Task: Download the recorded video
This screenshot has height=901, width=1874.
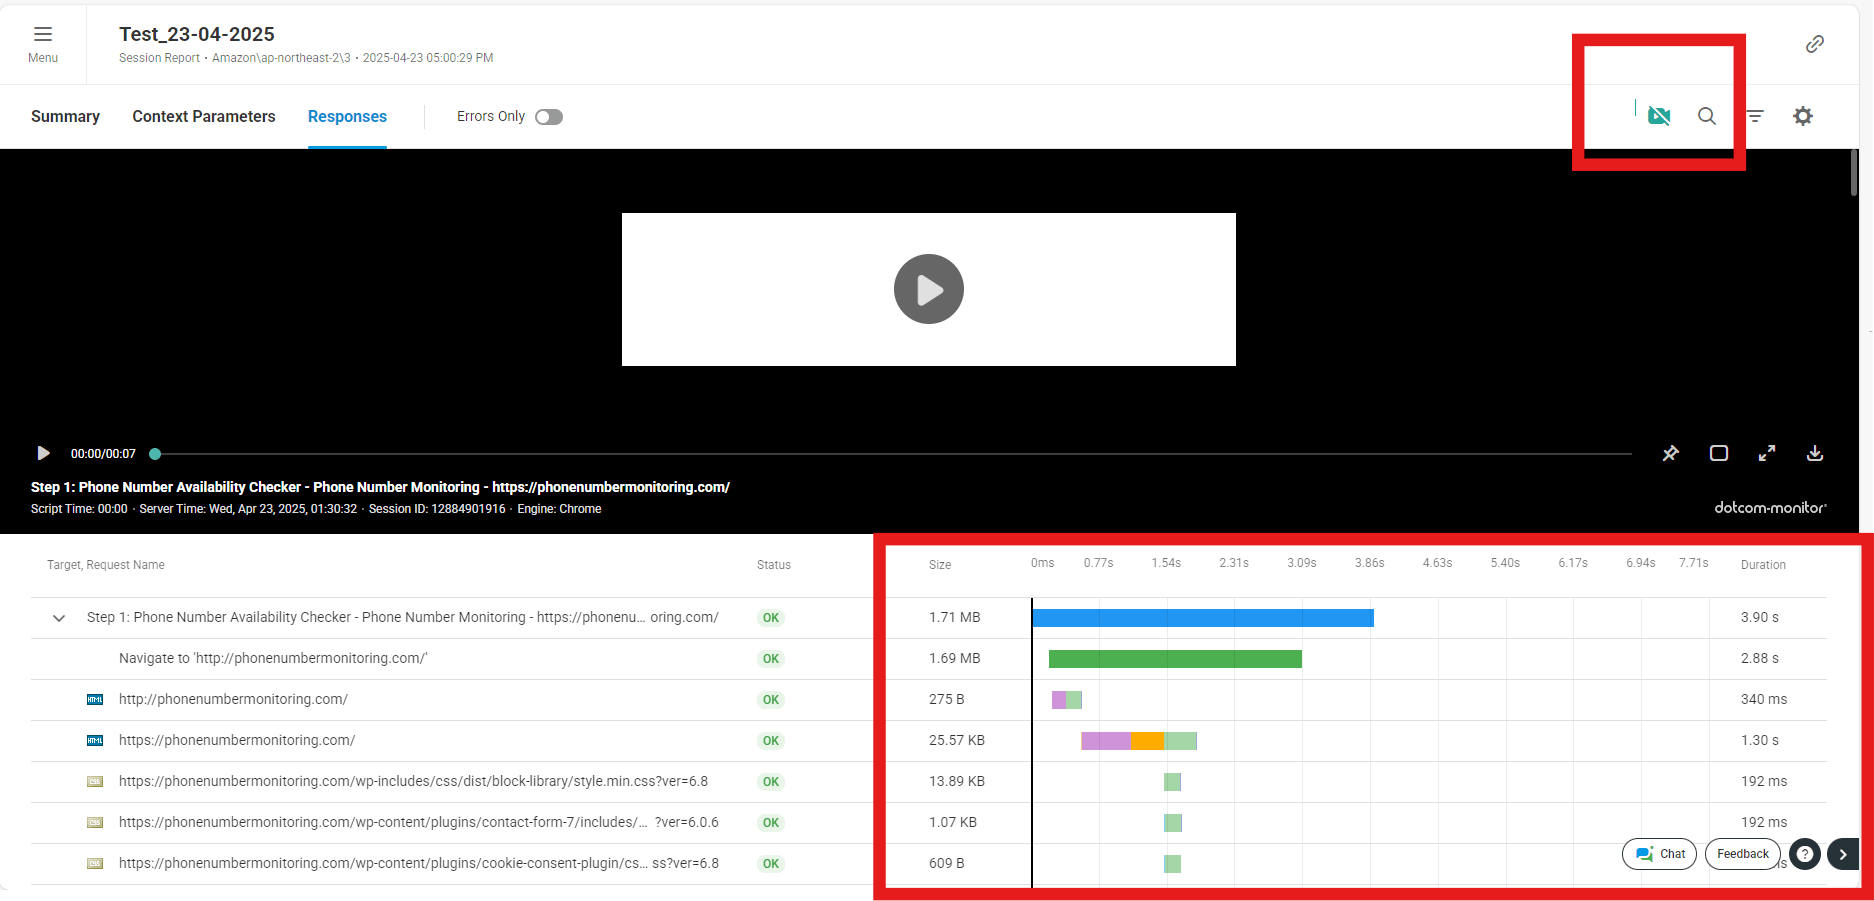Action: click(1815, 453)
